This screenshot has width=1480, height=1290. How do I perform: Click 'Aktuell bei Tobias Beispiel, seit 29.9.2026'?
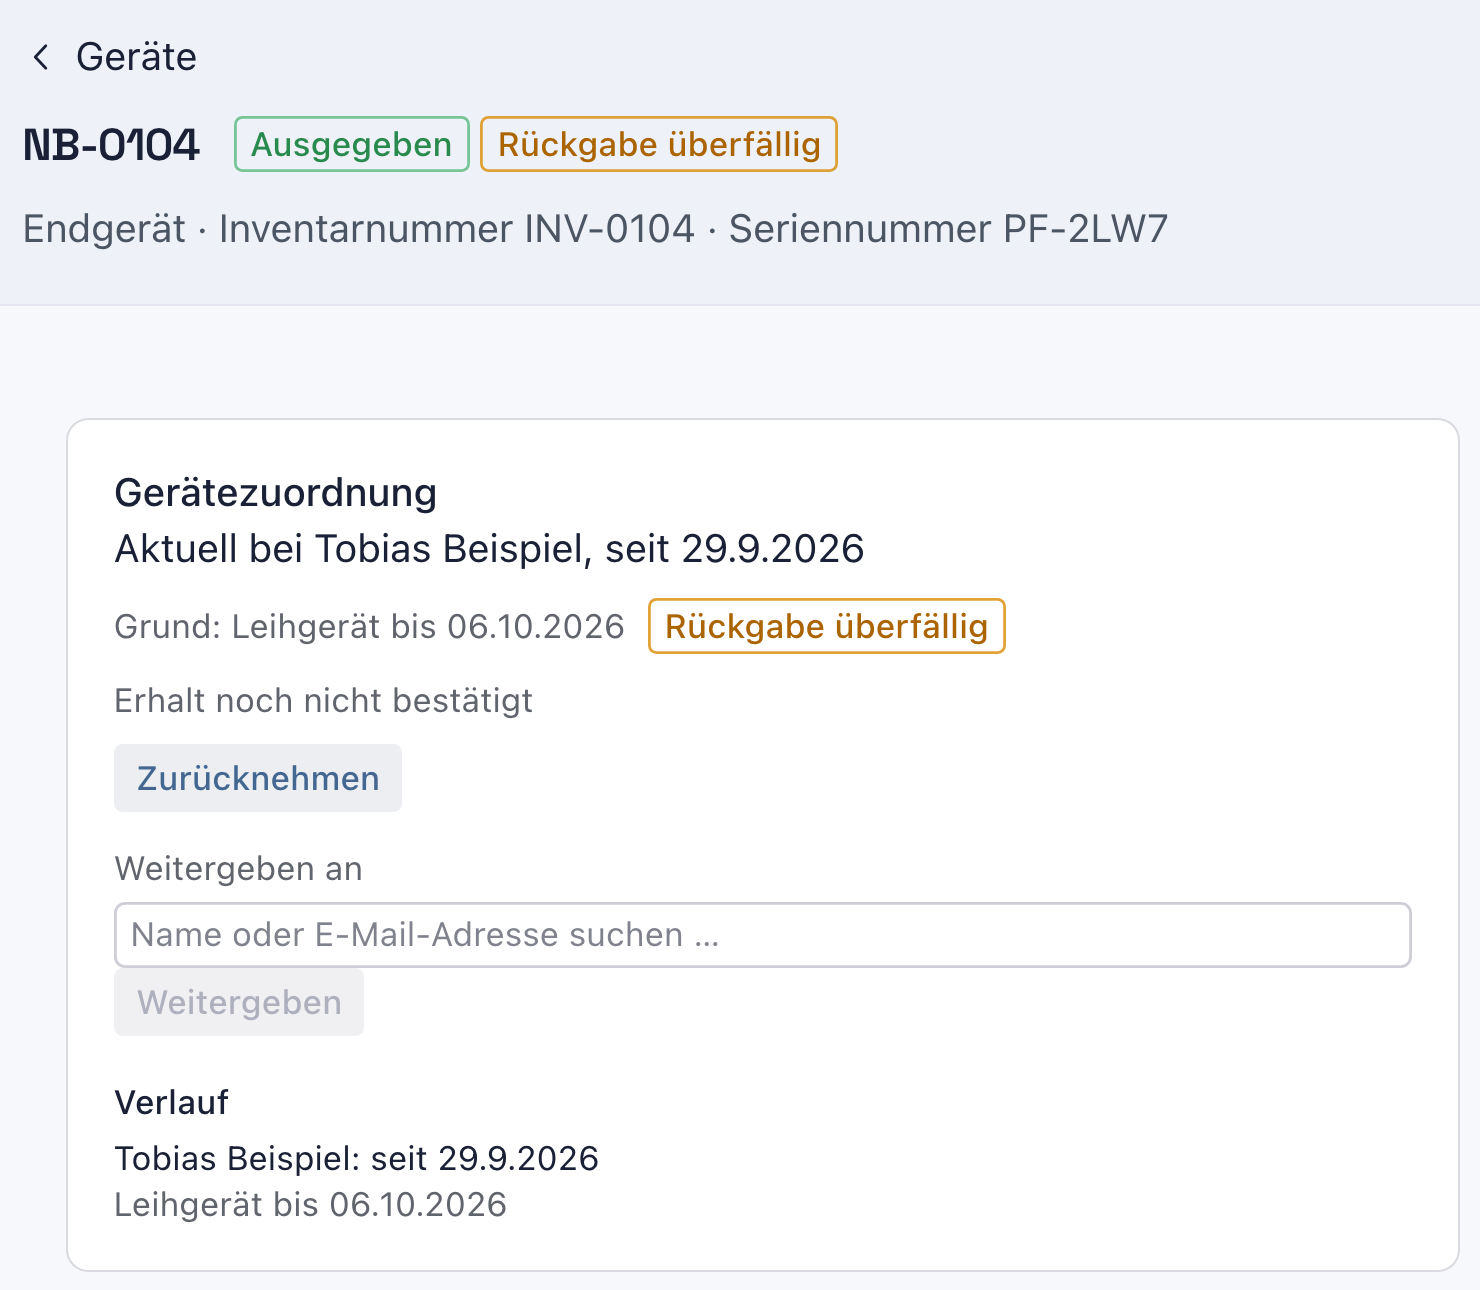(x=490, y=549)
